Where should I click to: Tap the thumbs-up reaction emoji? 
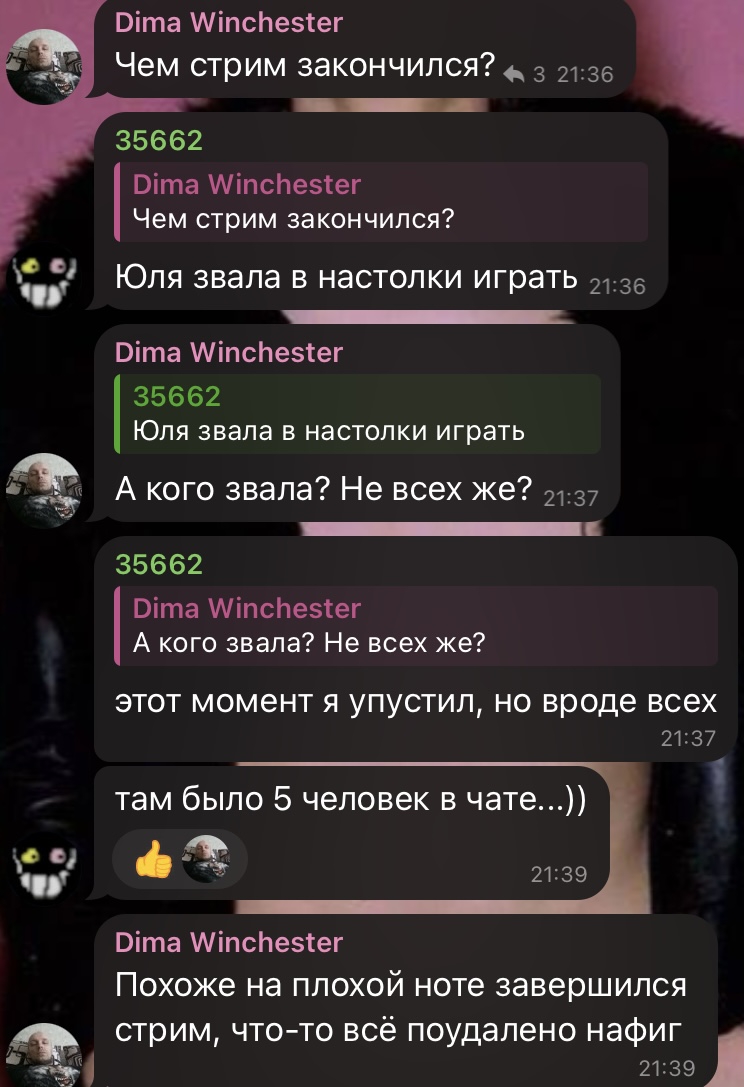coord(153,860)
